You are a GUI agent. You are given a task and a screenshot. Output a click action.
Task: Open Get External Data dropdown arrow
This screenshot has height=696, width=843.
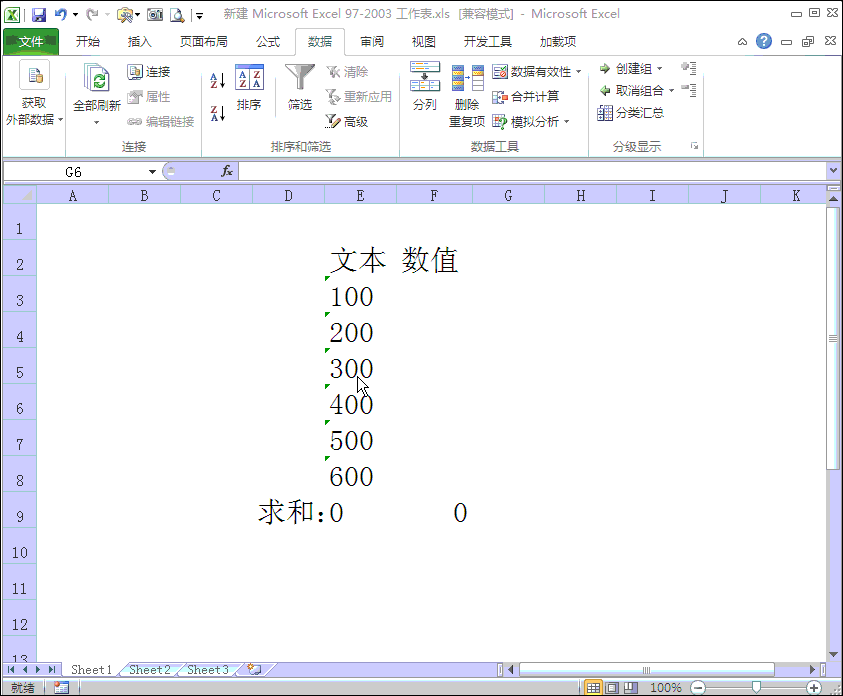(x=60, y=119)
